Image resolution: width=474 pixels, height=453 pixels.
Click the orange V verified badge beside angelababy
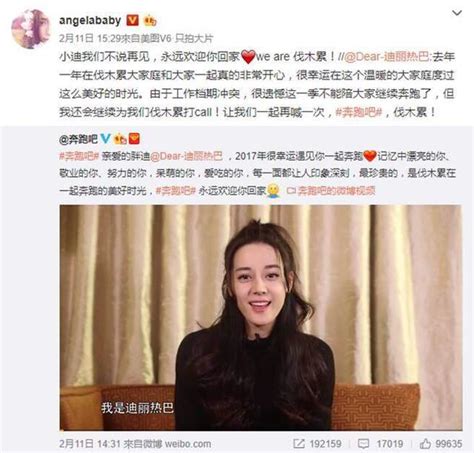click(x=132, y=21)
